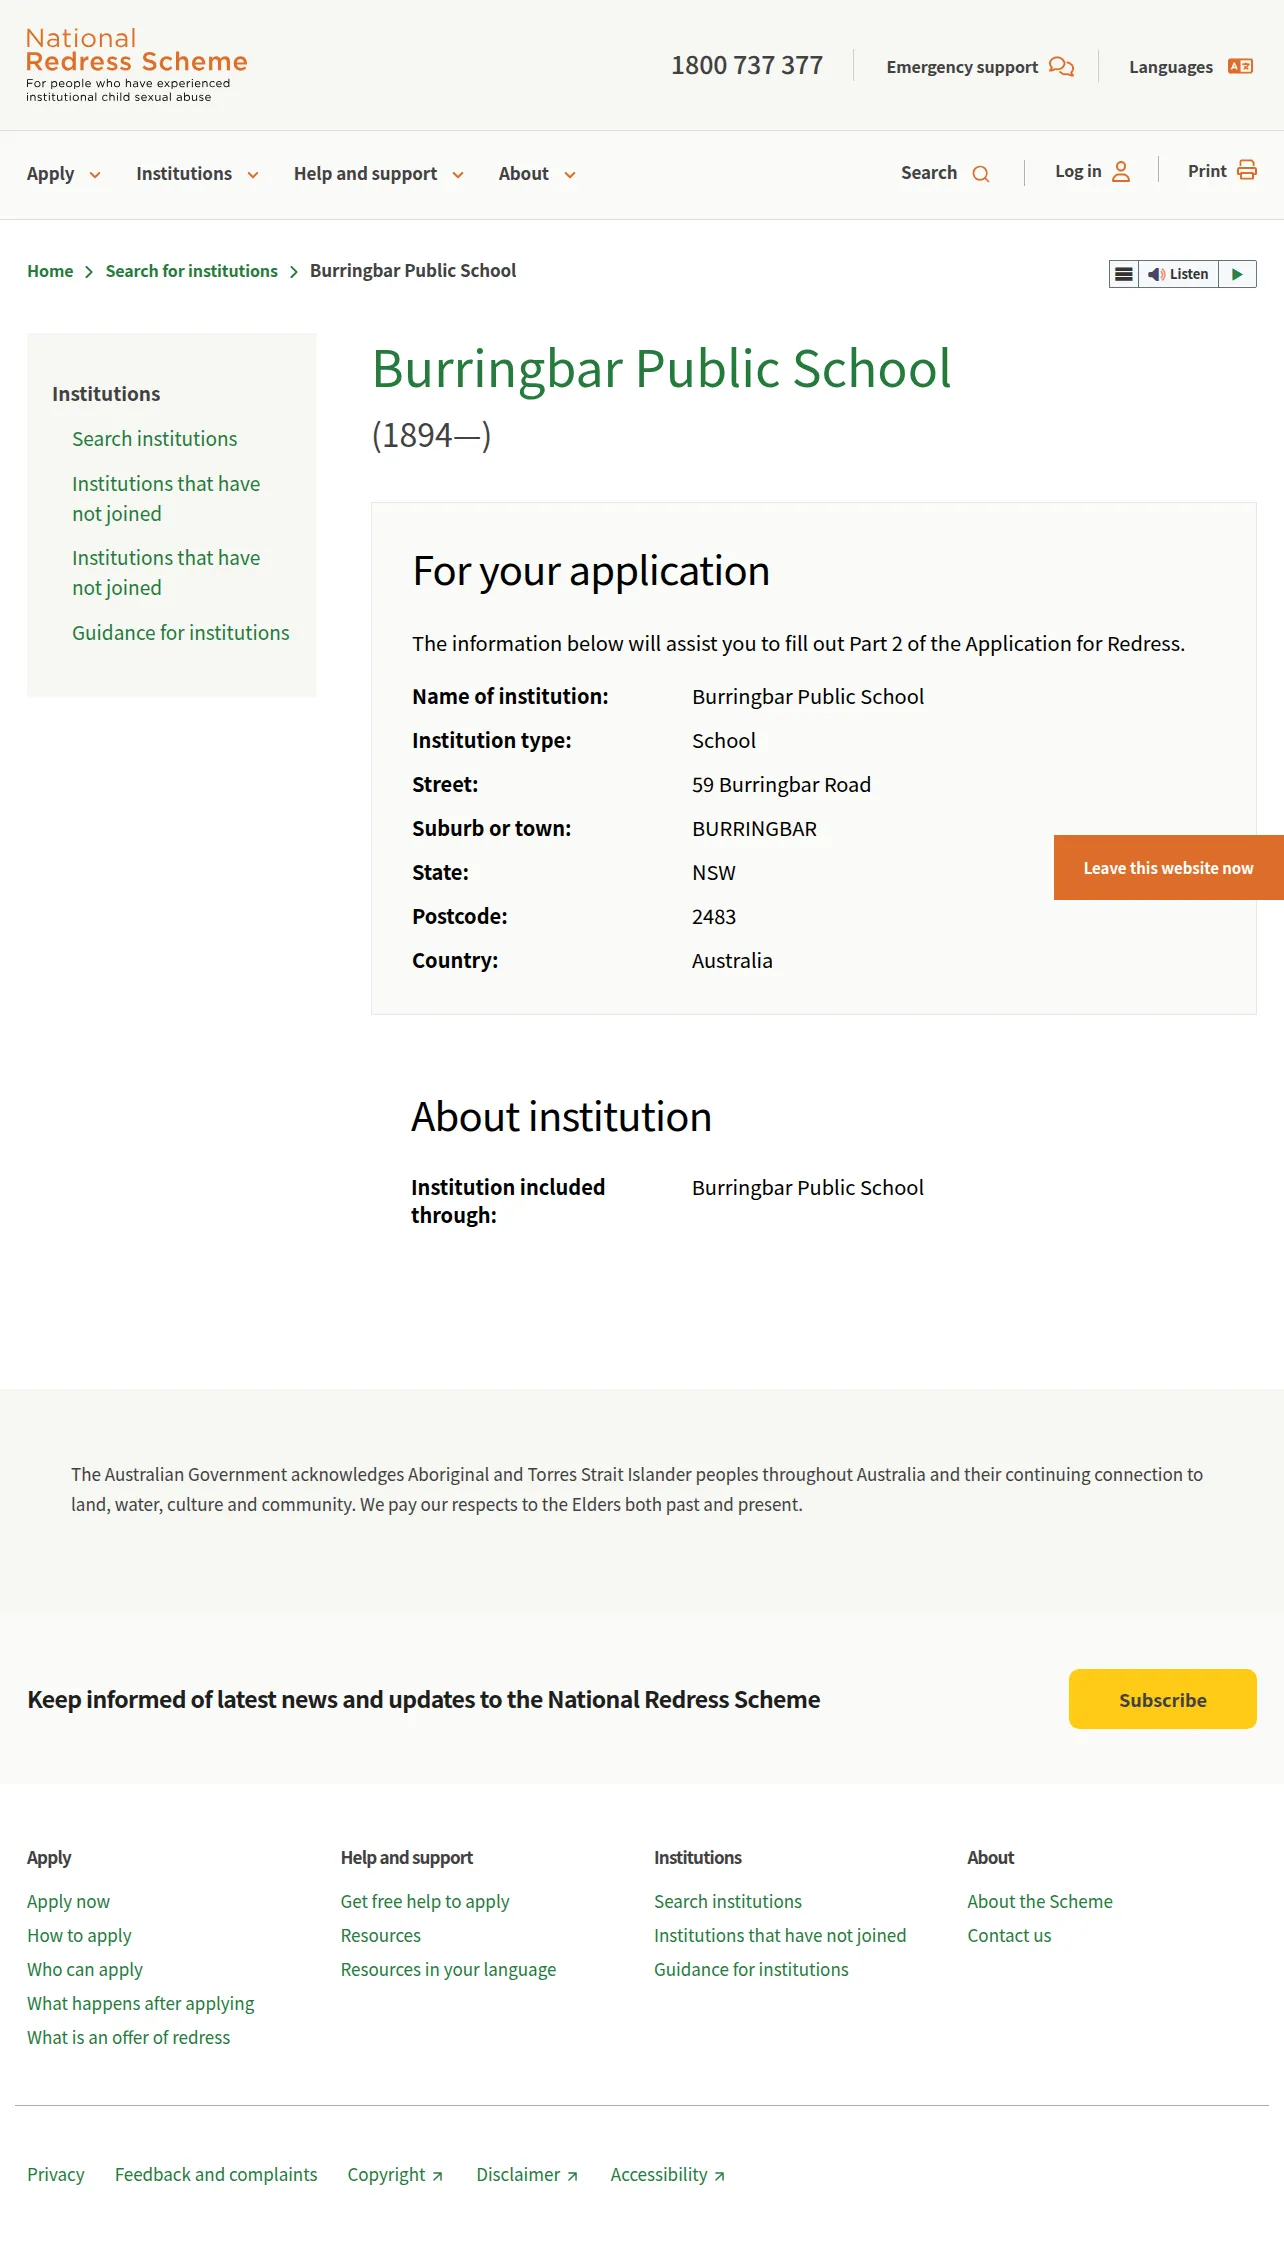The width and height of the screenshot is (1284, 2242).
Task: Open Guidance for institutions sidebar link
Action: tap(181, 633)
